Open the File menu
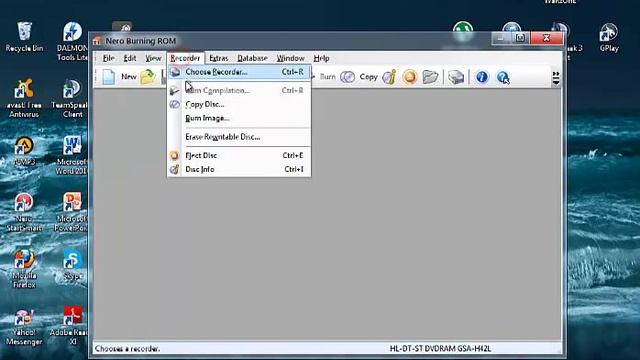The height and width of the screenshot is (360, 640). 108,58
